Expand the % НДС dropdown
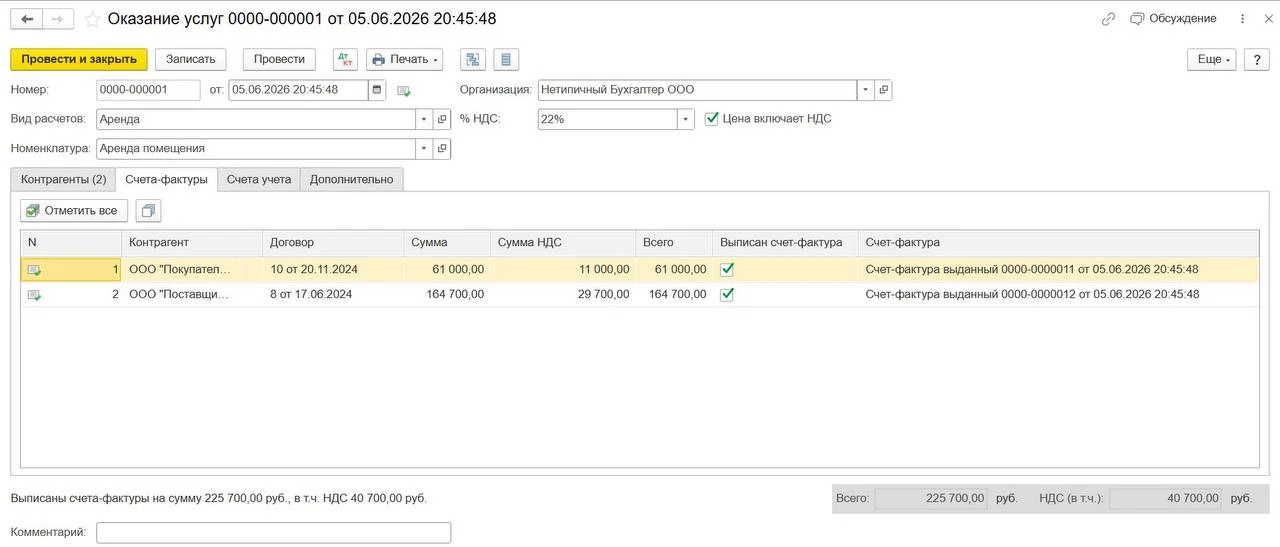Screen dimensions: 1280x547 [686, 119]
